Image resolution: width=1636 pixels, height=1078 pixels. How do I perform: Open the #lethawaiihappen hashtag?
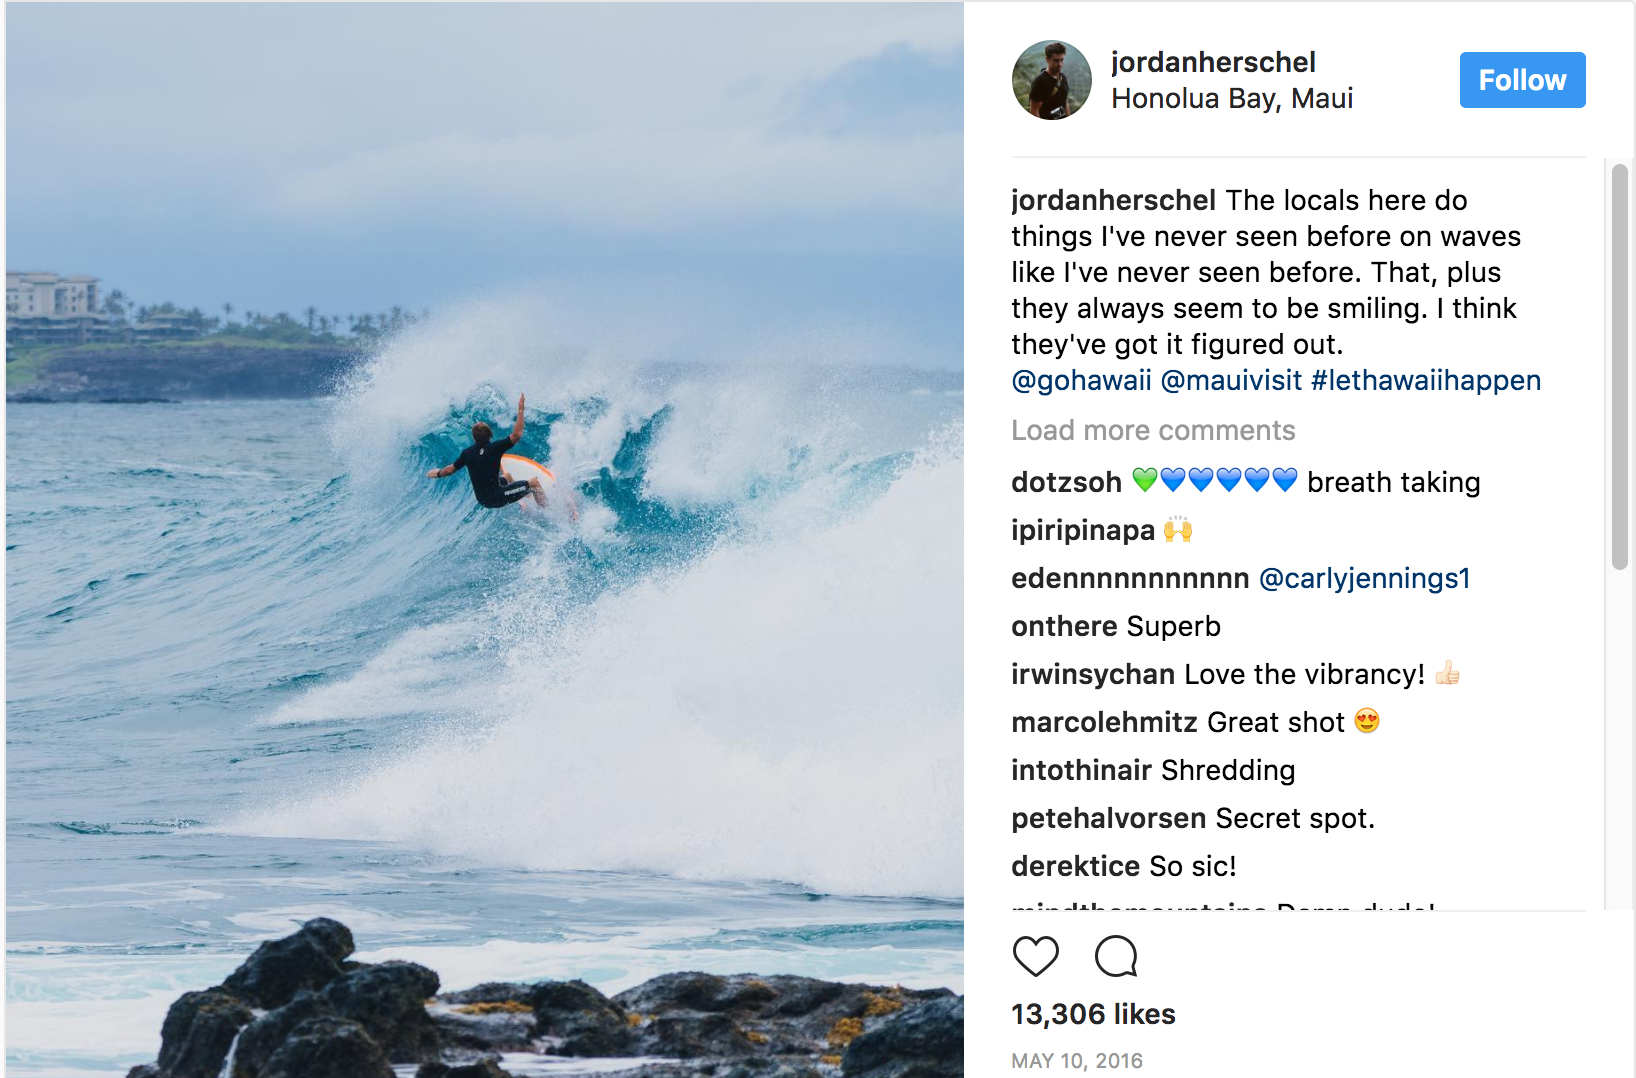coord(1426,380)
